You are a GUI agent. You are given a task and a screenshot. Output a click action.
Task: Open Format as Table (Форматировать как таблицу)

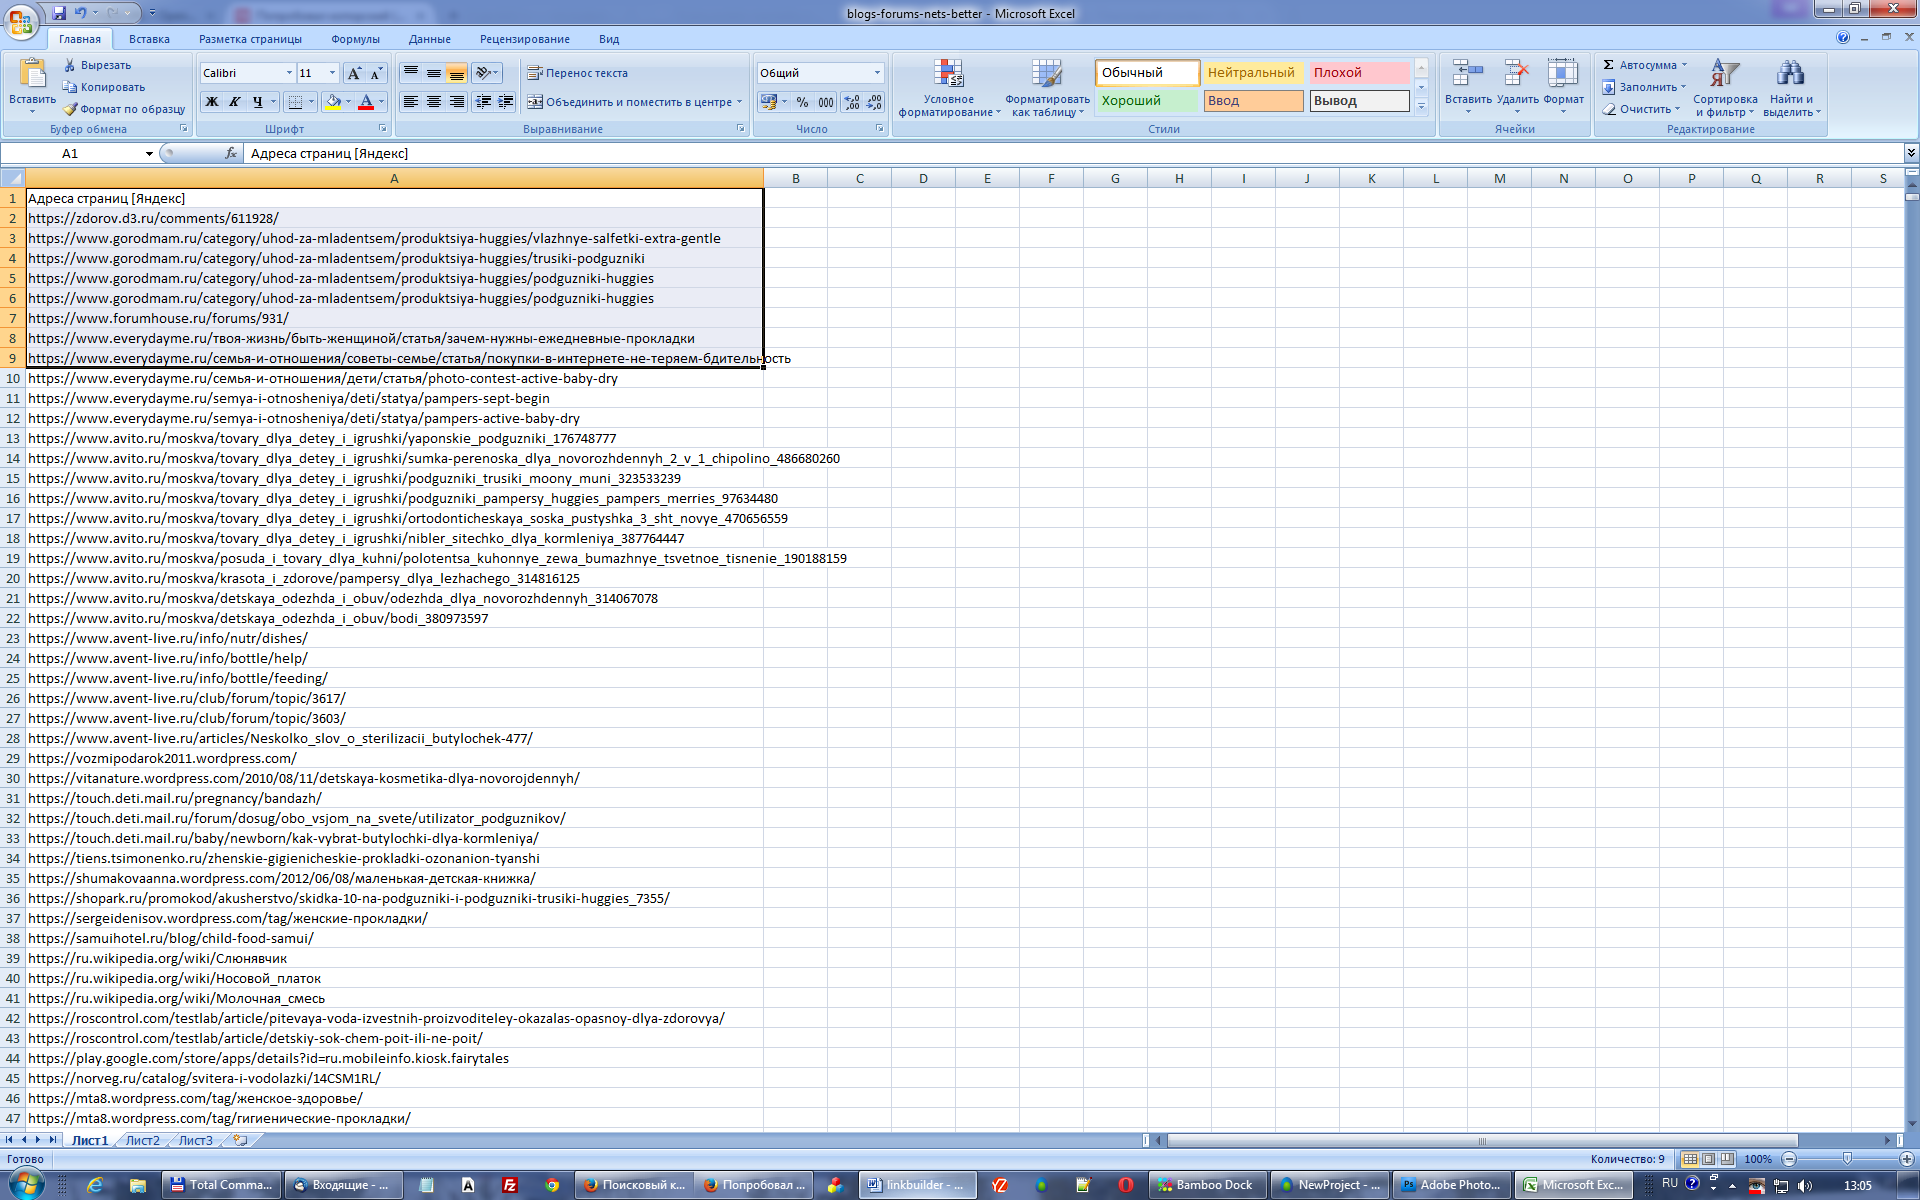[1047, 88]
